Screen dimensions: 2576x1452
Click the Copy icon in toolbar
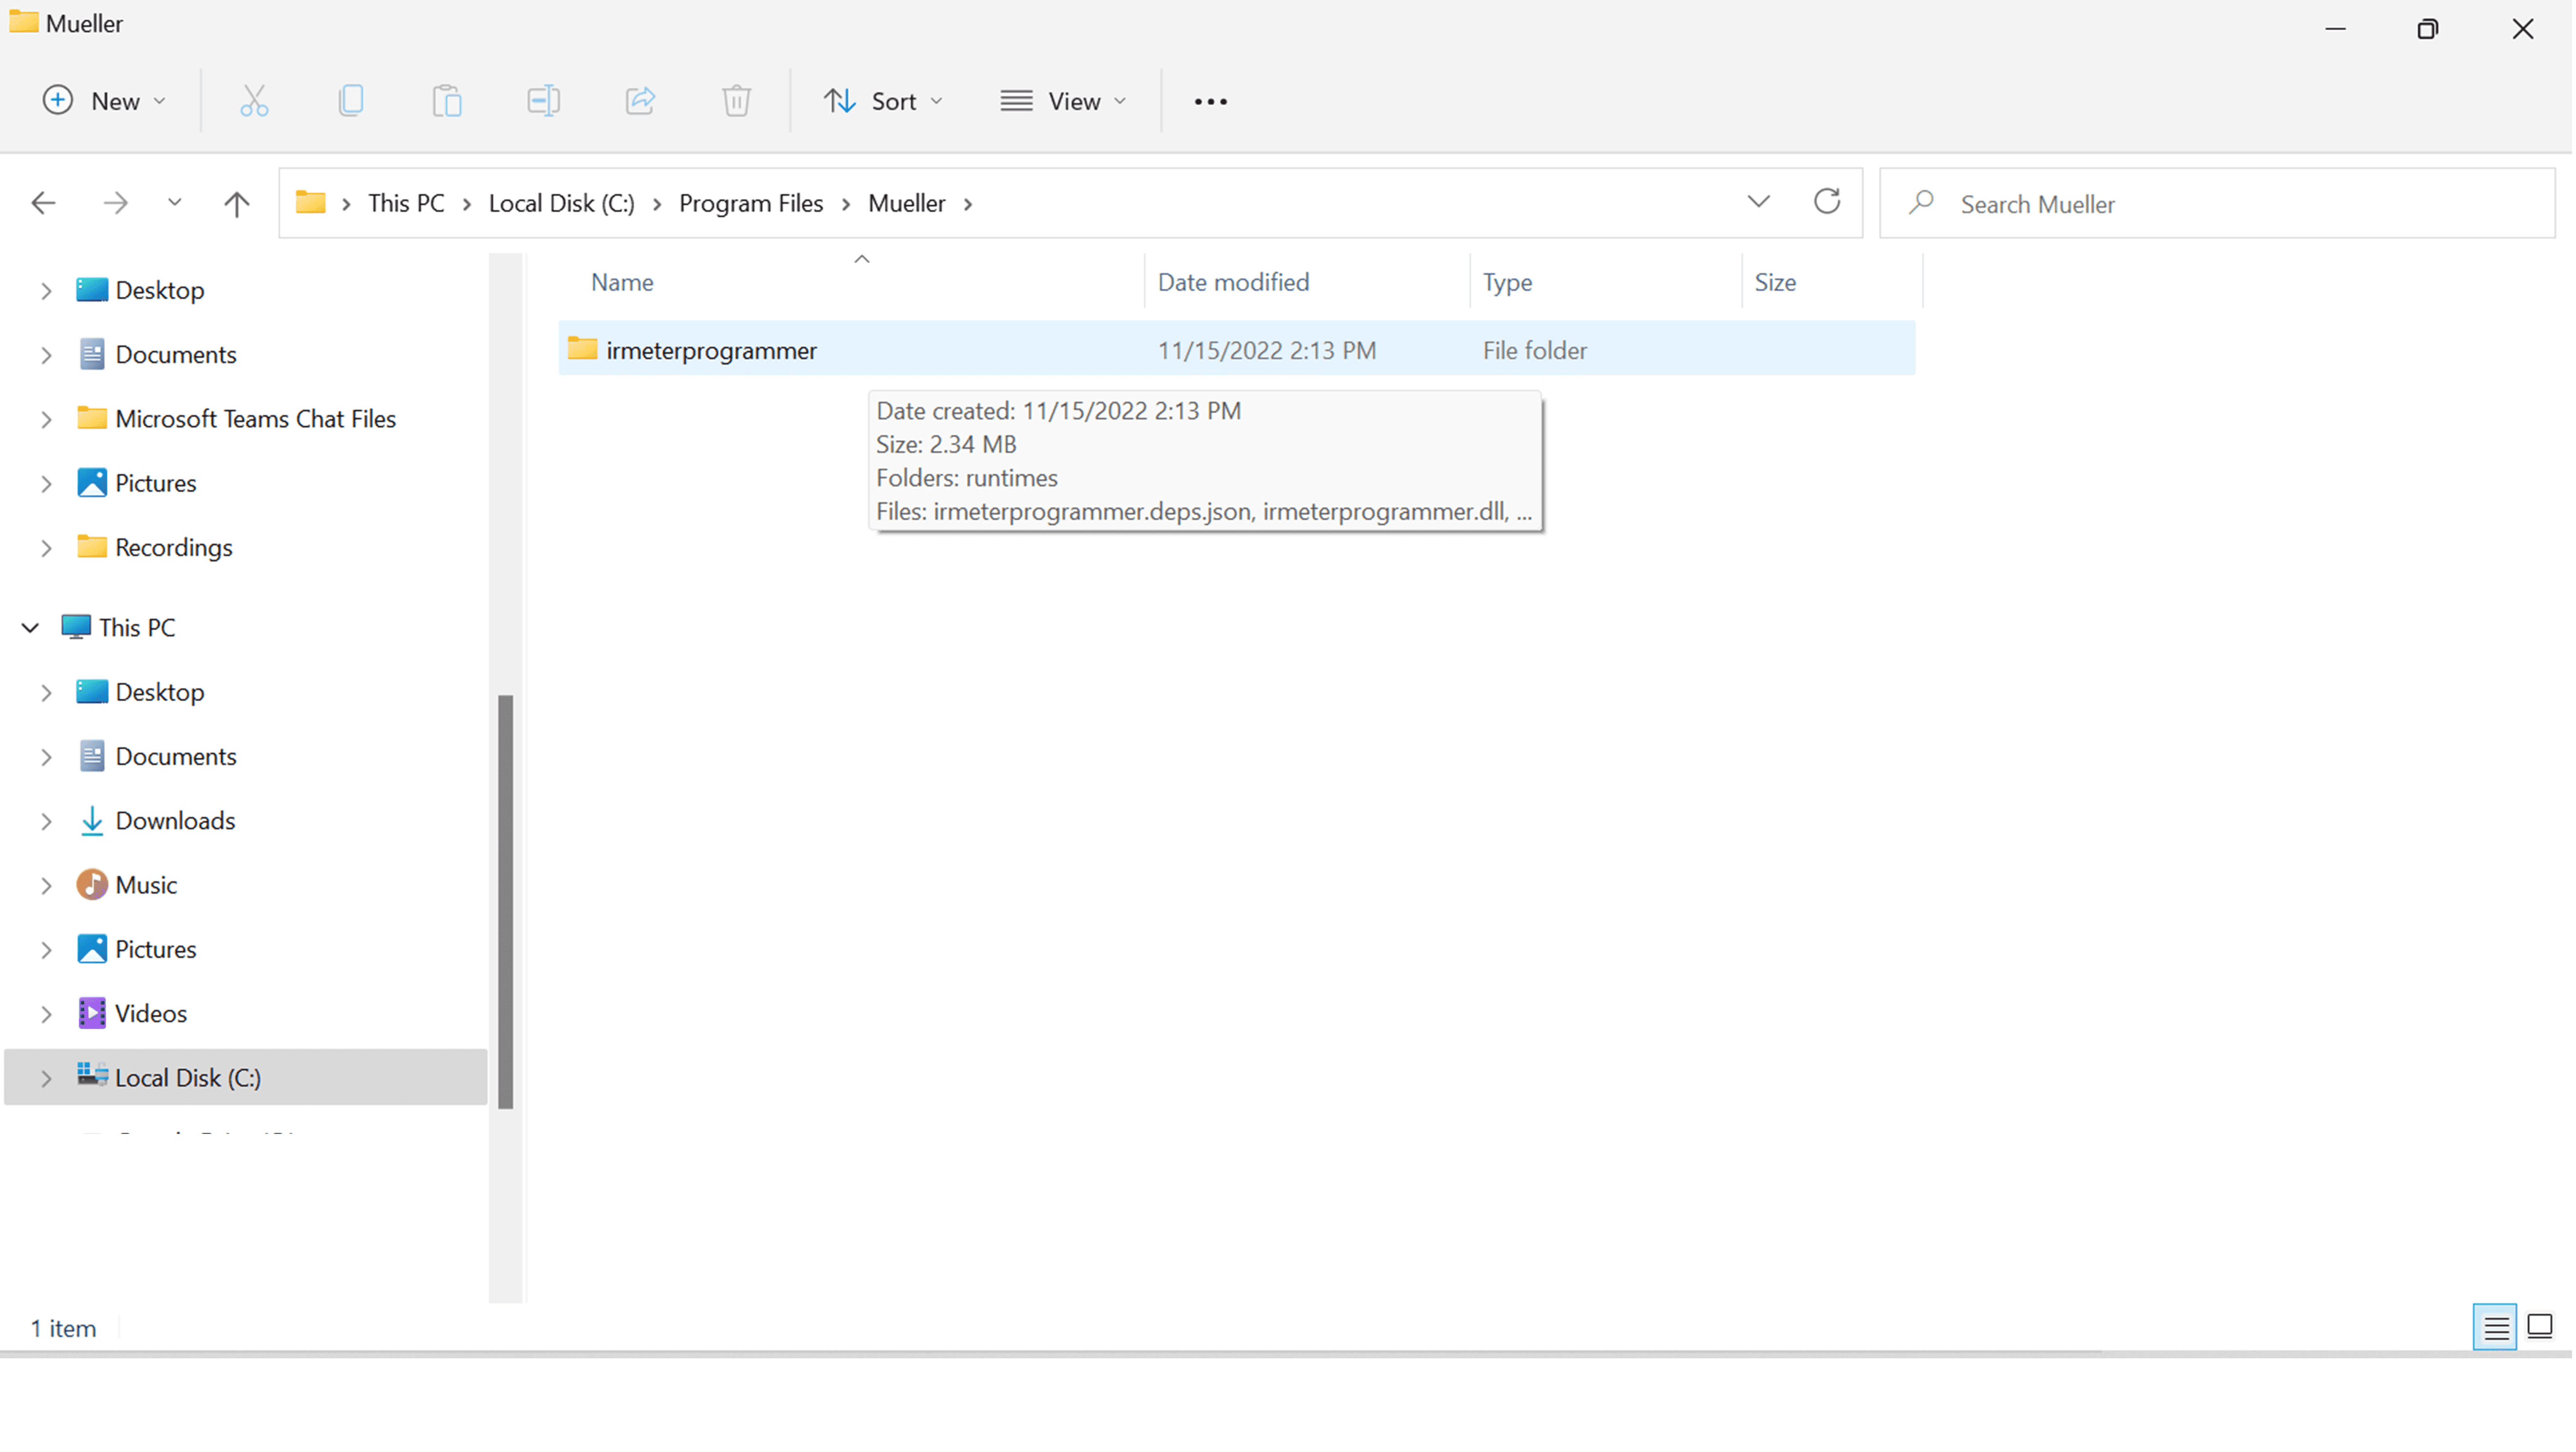pyautogui.click(x=350, y=101)
